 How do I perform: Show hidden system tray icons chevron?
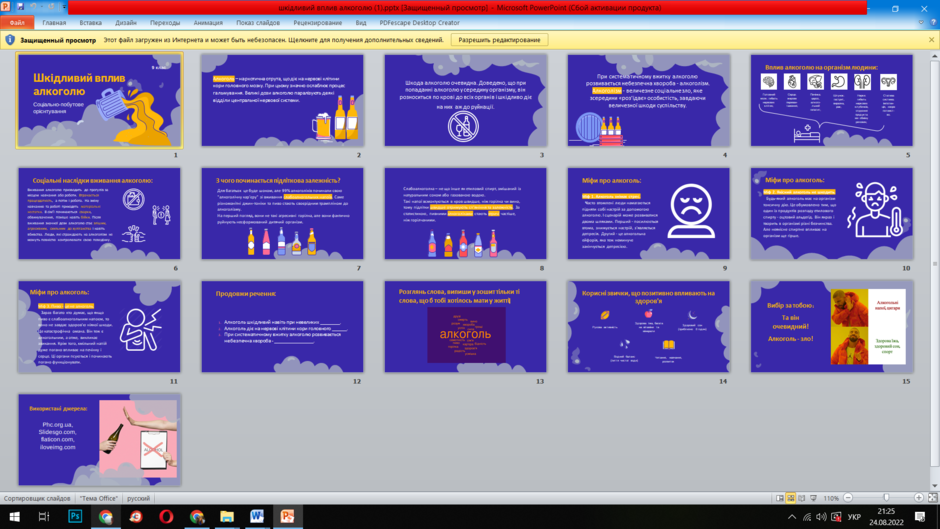[792, 516]
